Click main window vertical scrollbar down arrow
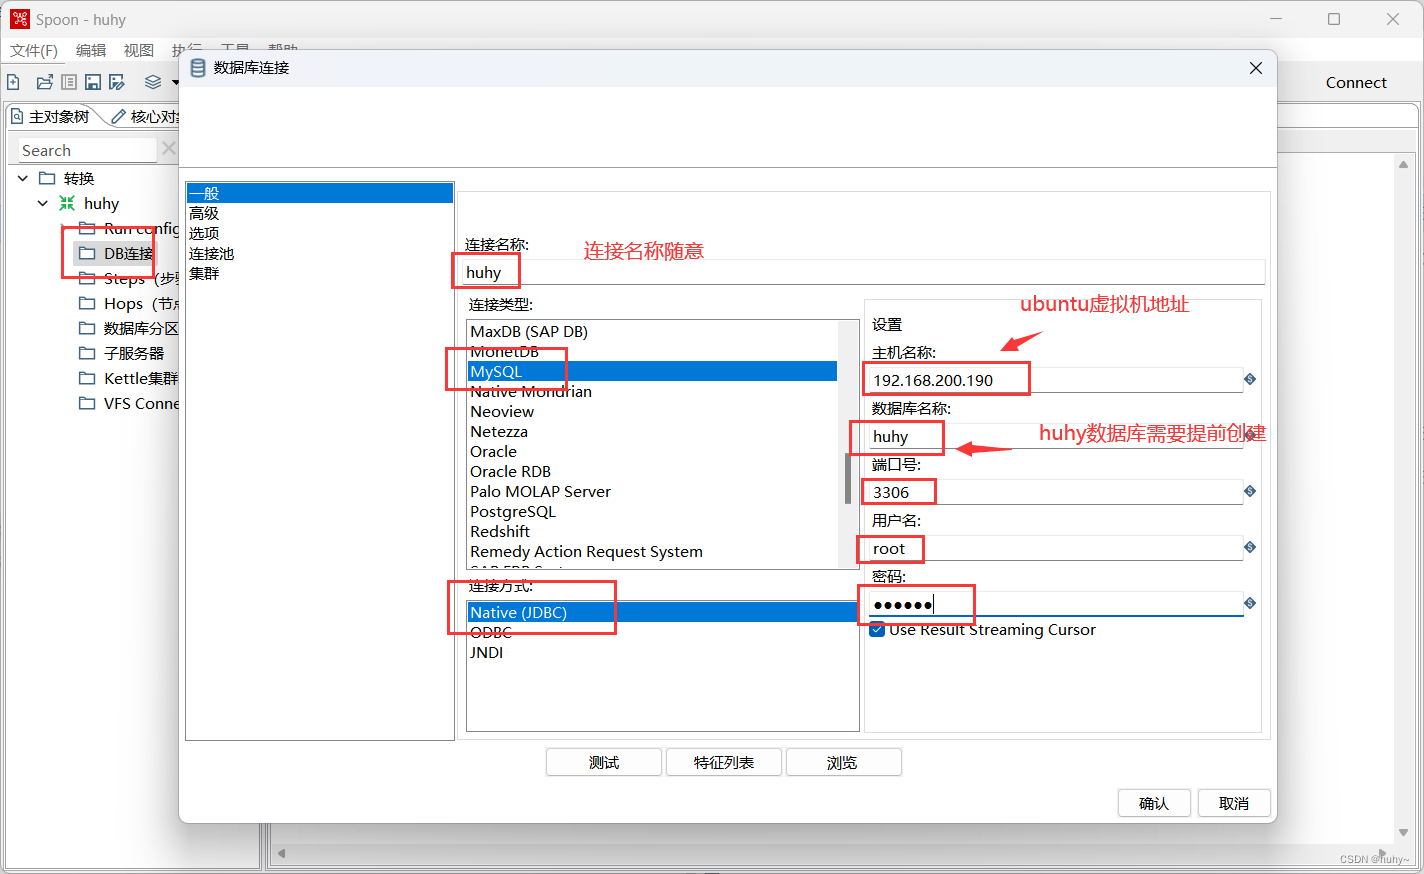This screenshot has width=1424, height=874. [x=1403, y=831]
